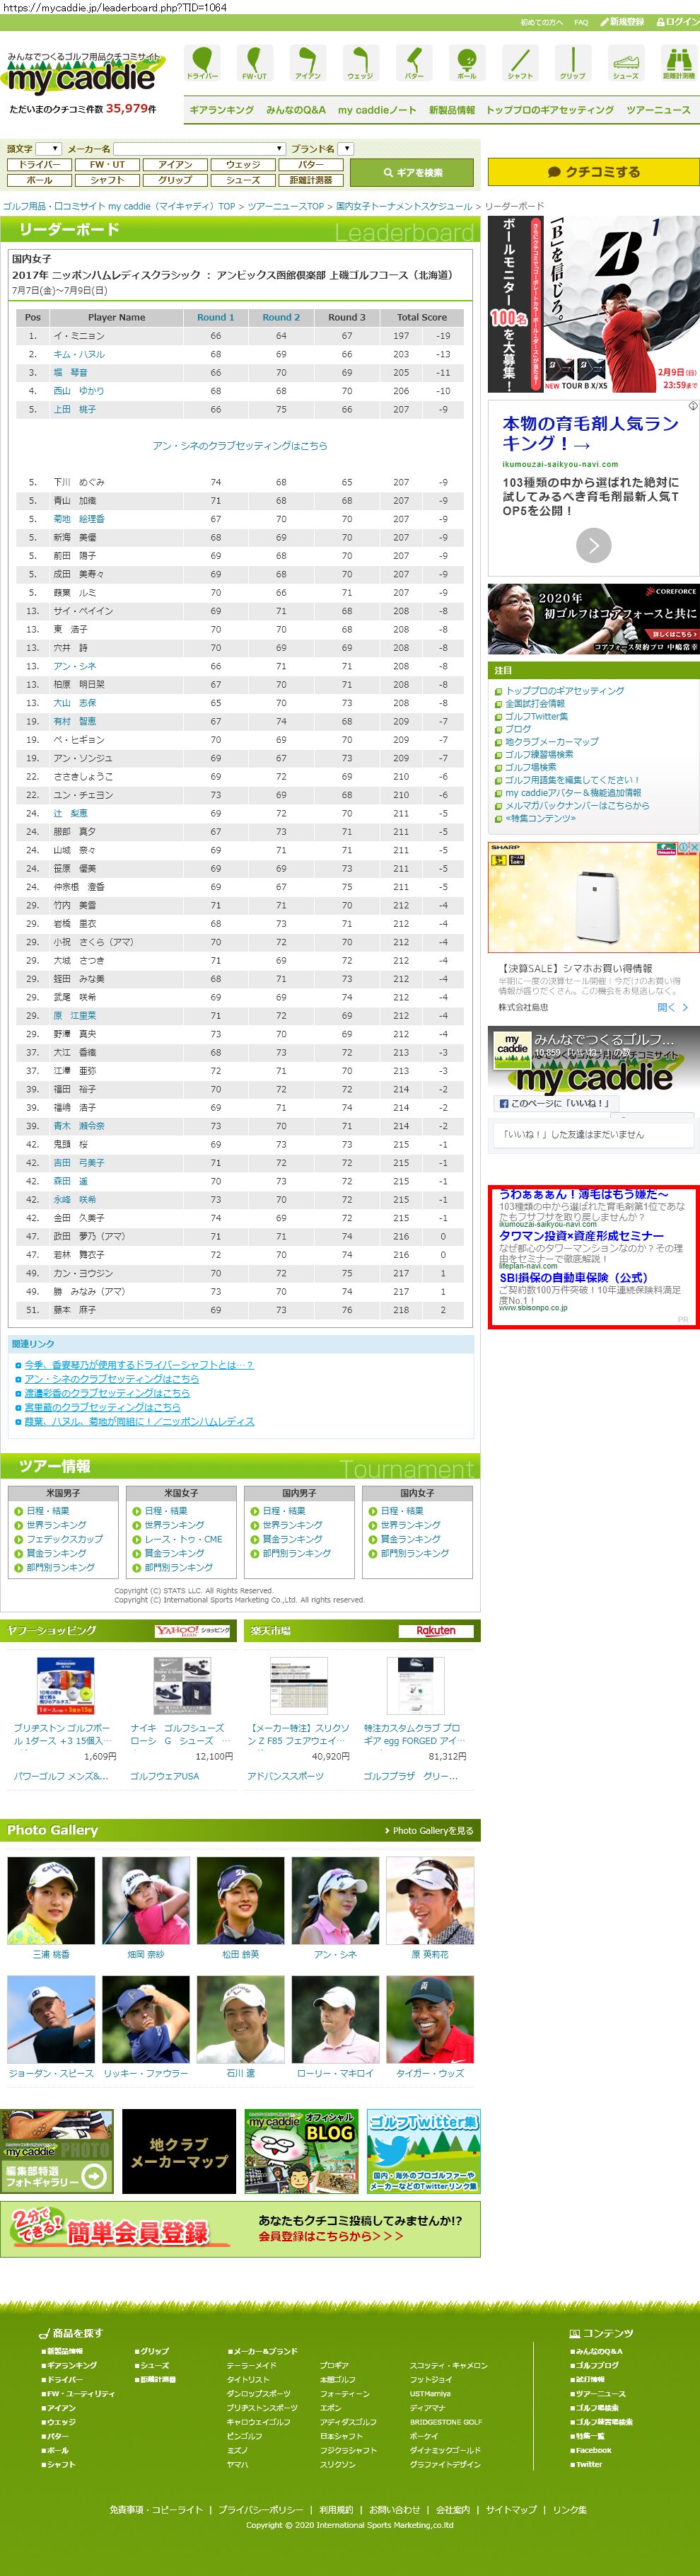Image resolution: width=700 pixels, height=2576 pixels.
Task: Open the グリップ (grip) category icon
Action: [573, 63]
